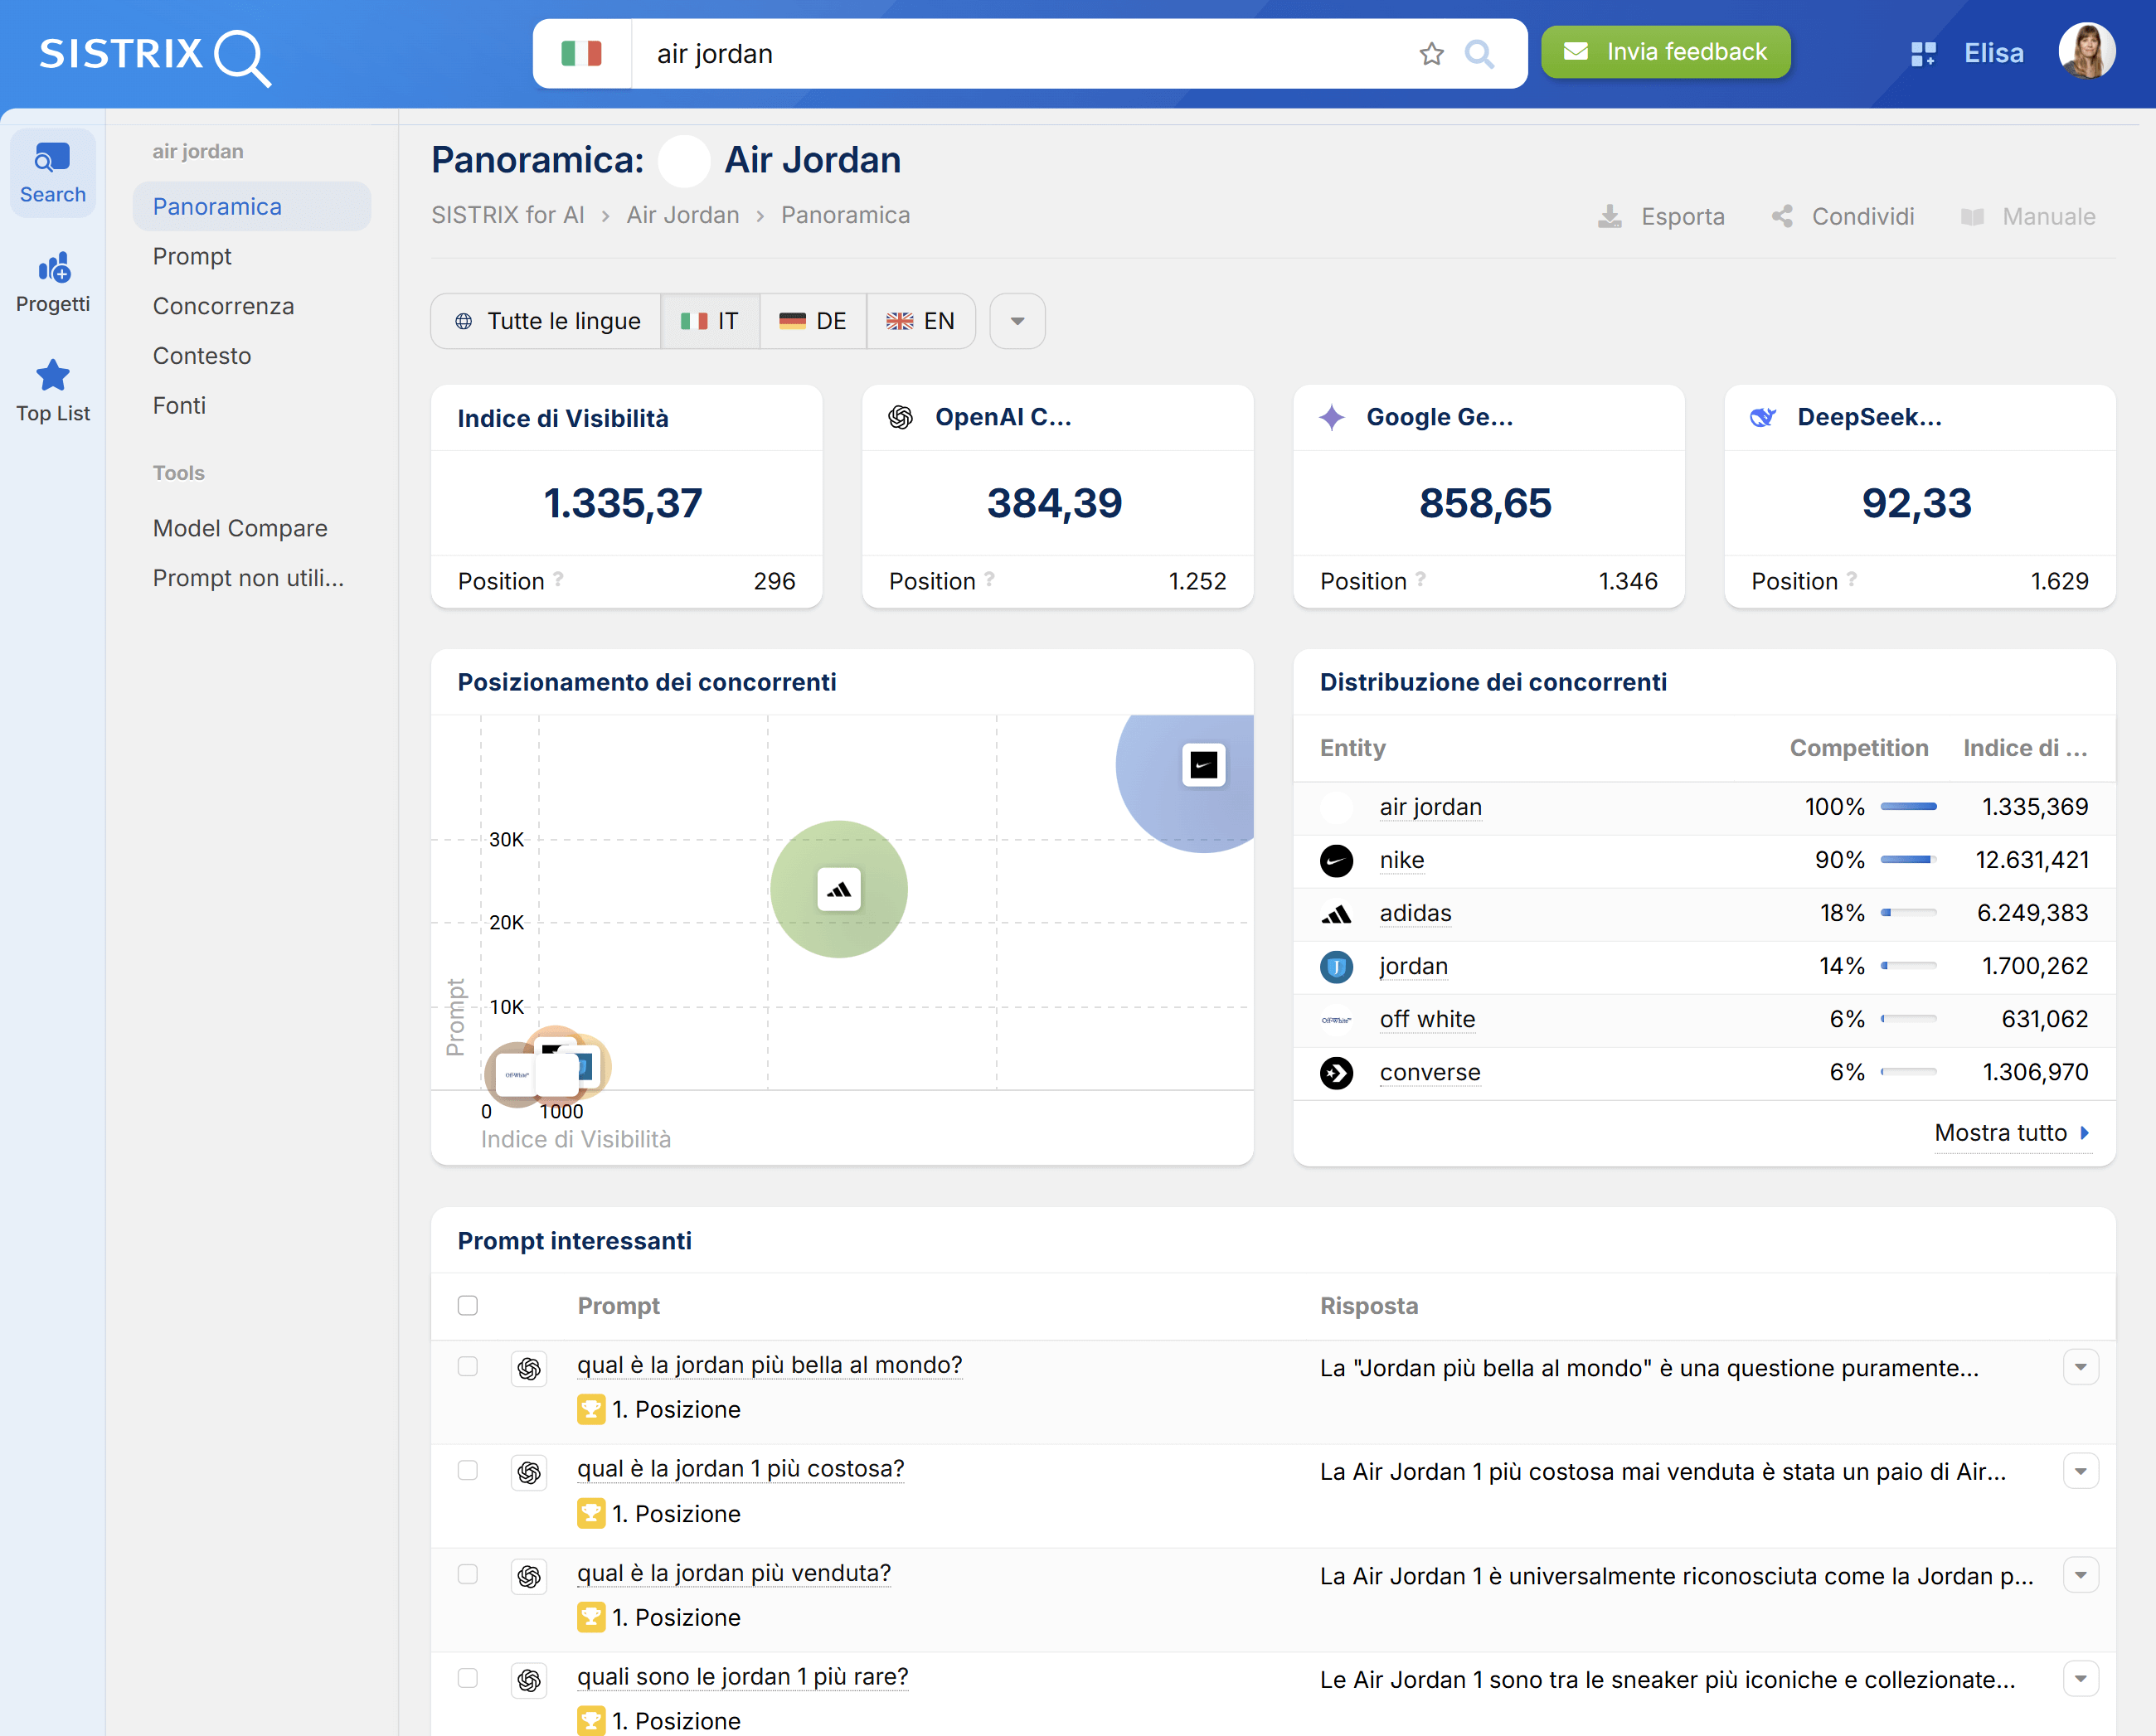Open Concorrenza in the side menu
Image resolution: width=2156 pixels, height=1736 pixels.
pos(223,306)
